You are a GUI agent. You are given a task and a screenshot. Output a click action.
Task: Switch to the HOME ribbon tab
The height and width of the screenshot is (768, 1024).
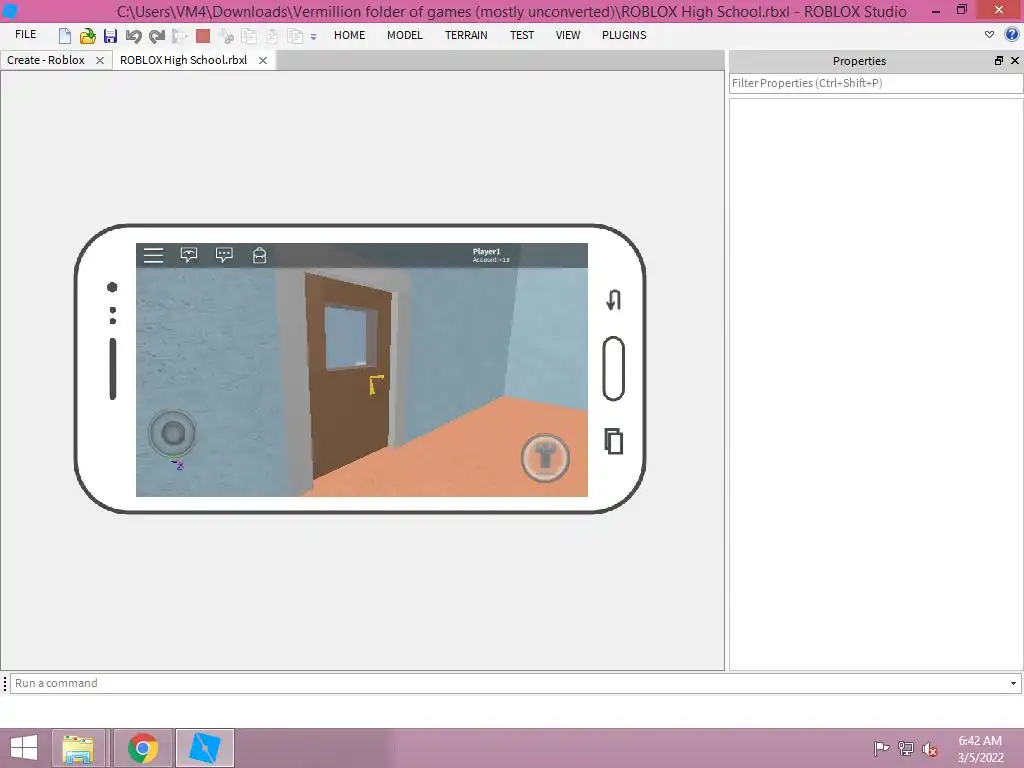[349, 35]
